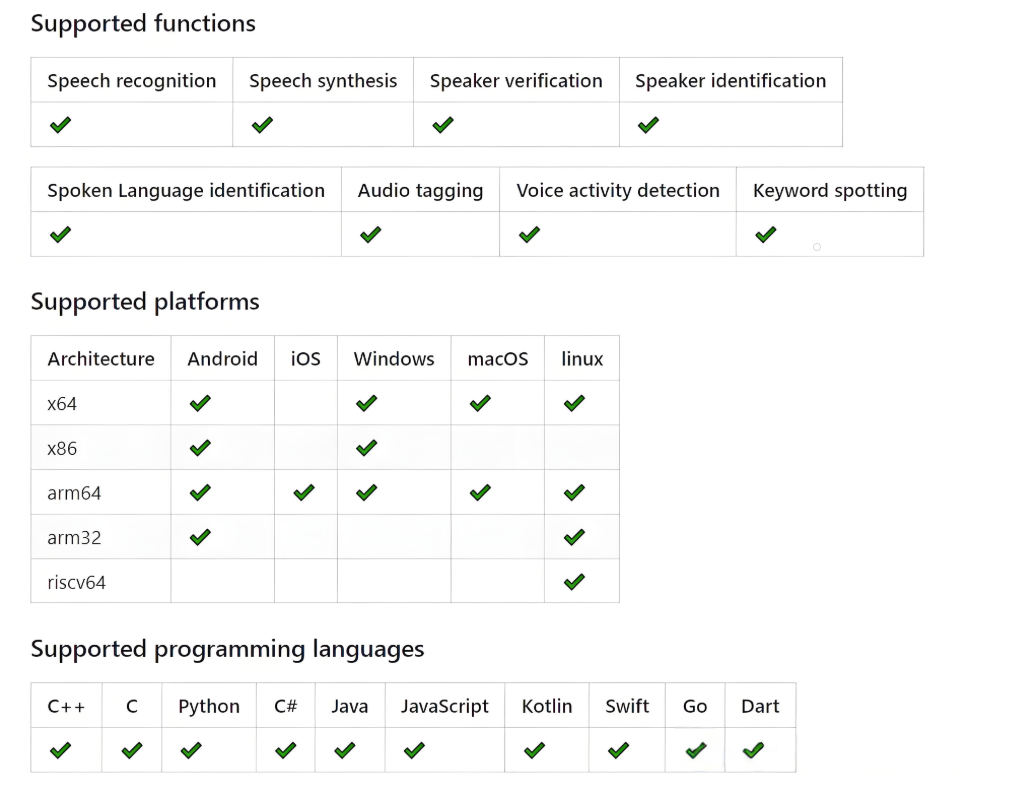Click the checkmark under Speech synthesis
Viewport: 1030px width, 791px height.
coord(262,125)
